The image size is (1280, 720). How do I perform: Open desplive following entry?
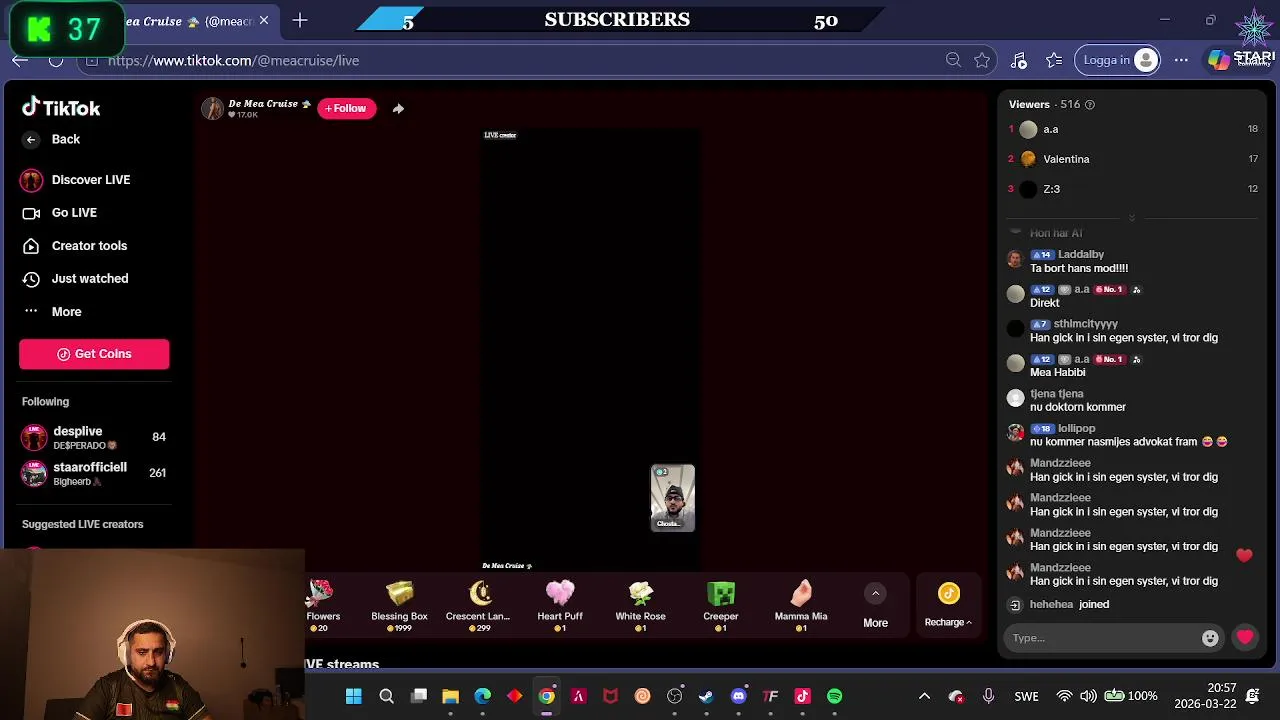(94, 437)
